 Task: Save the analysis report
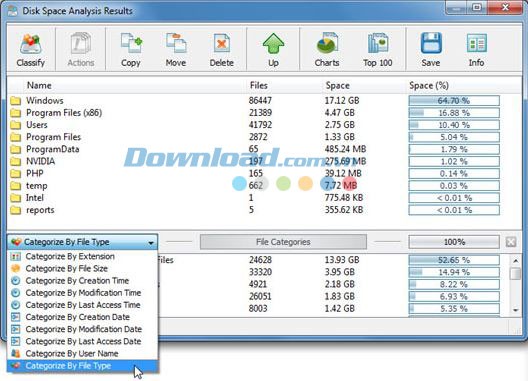tap(431, 49)
